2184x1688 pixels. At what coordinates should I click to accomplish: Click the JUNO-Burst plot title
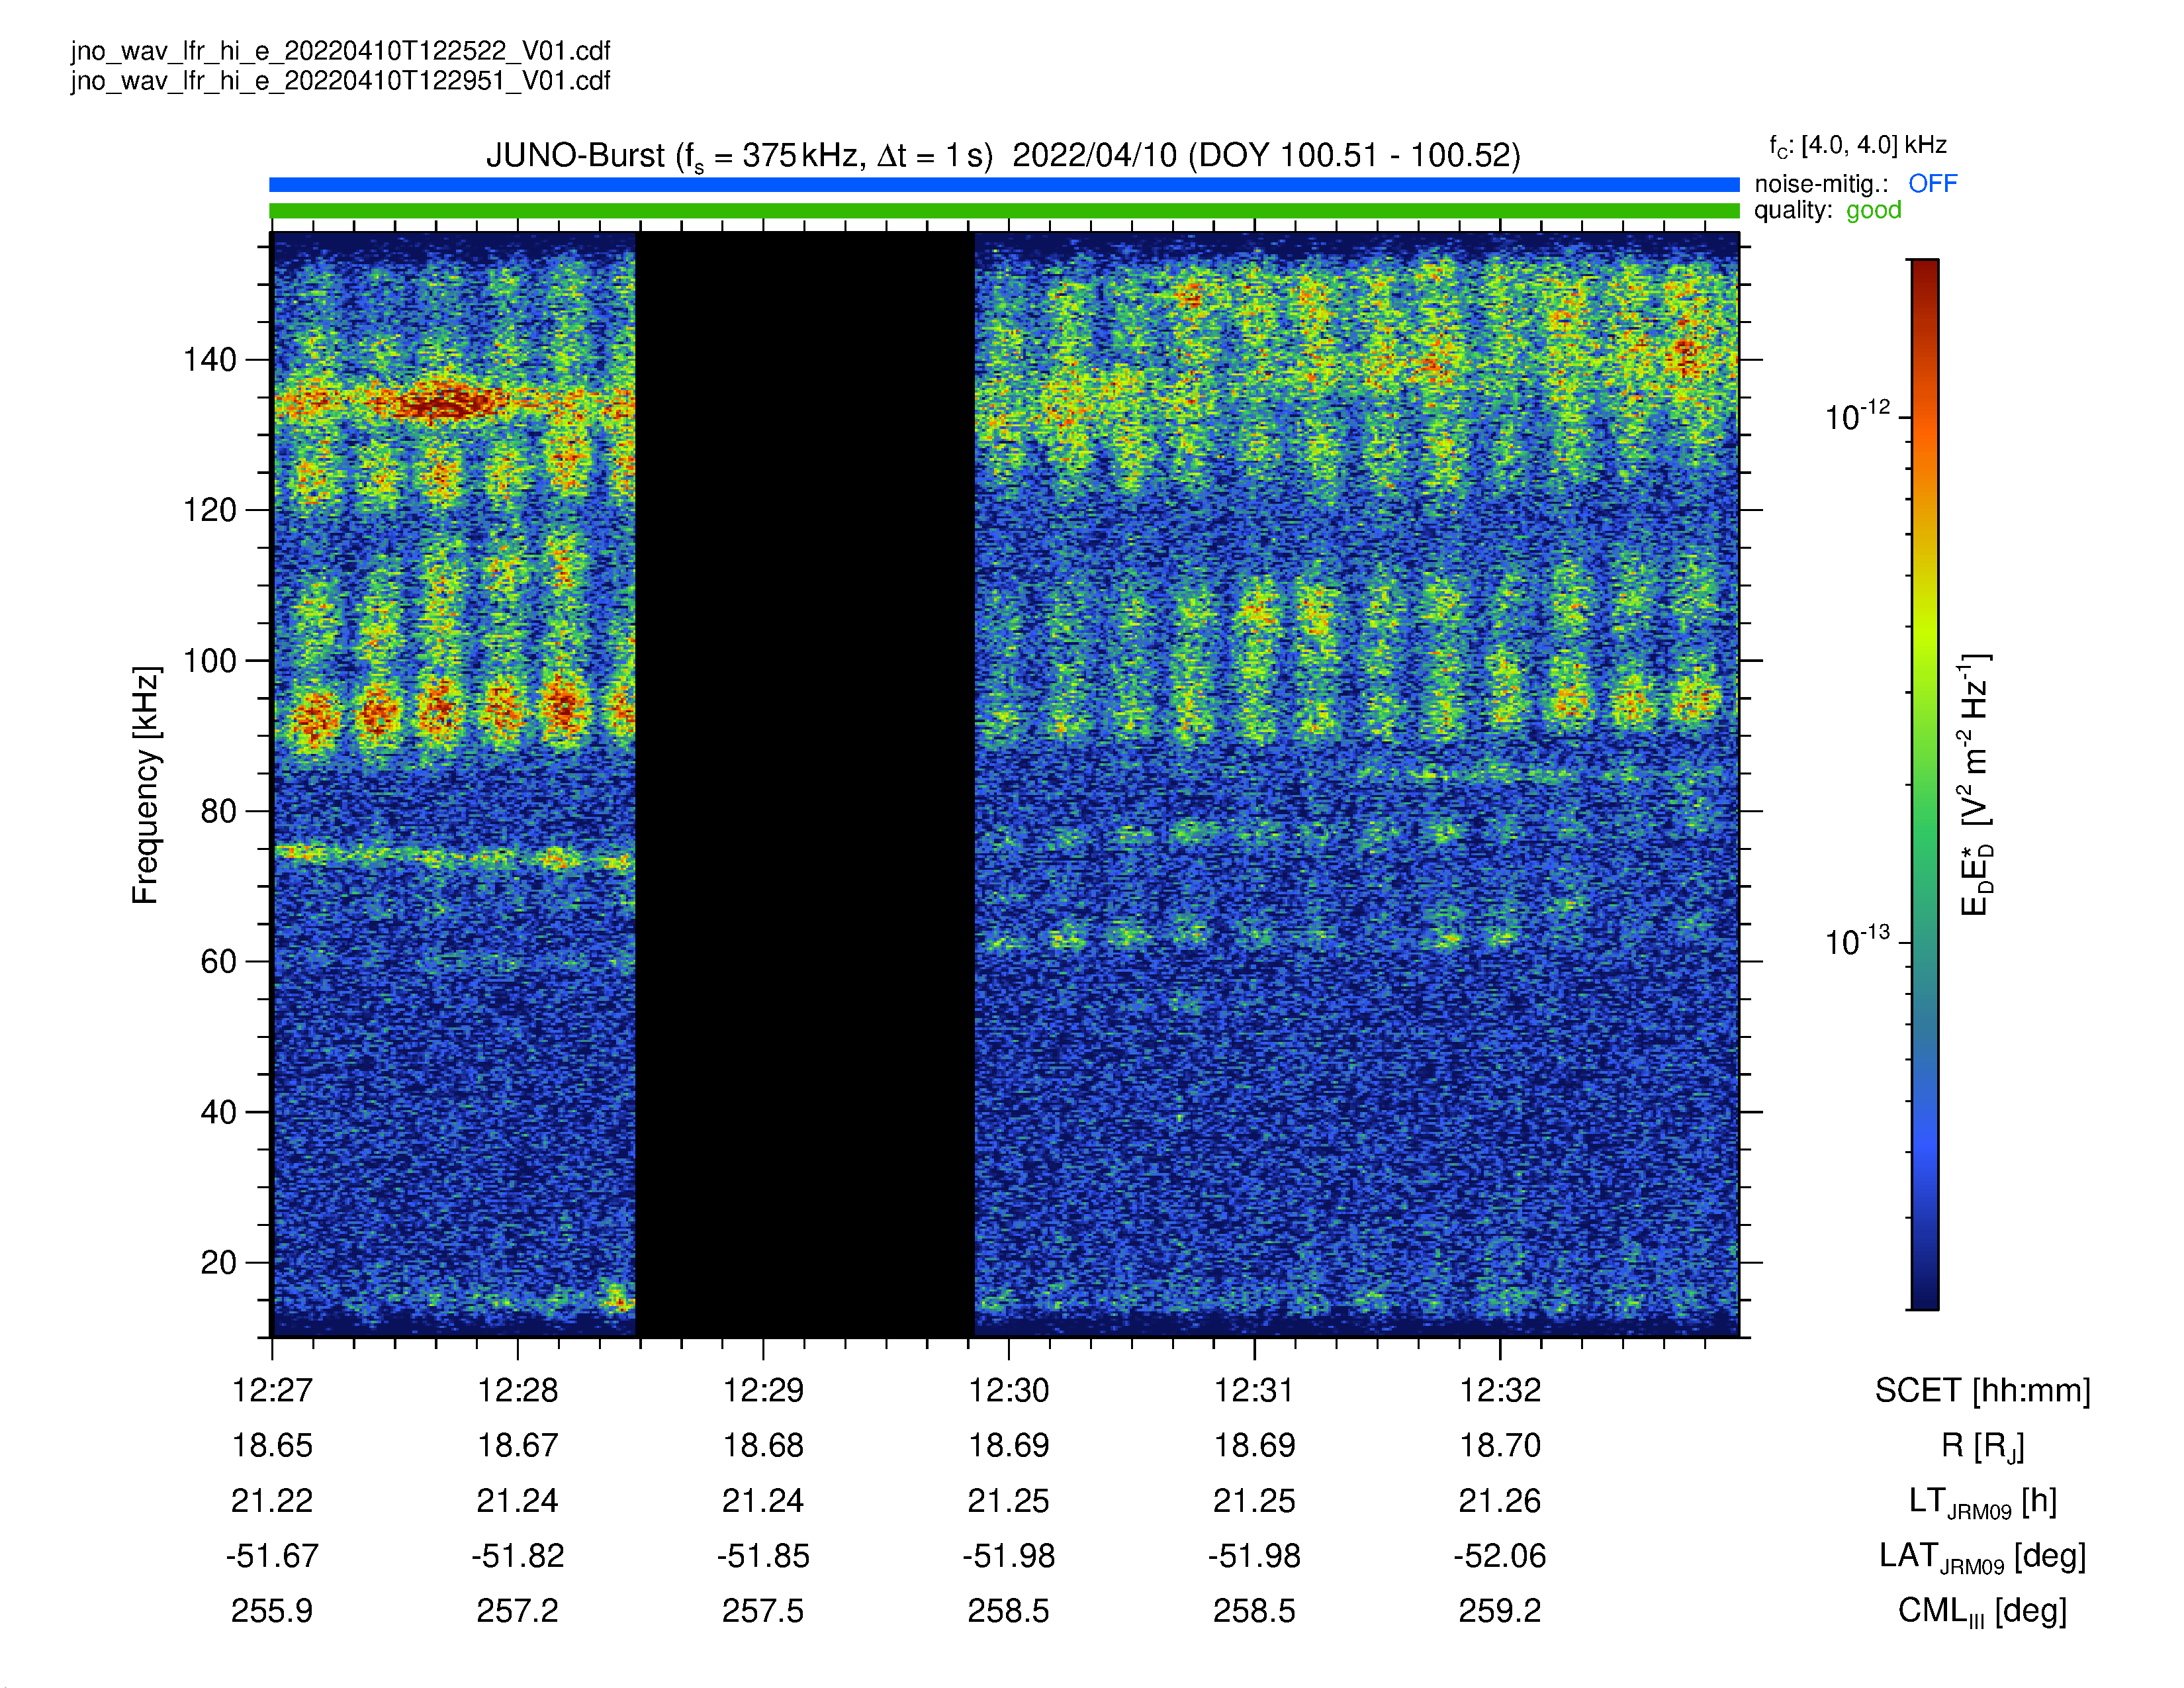(x=1003, y=156)
